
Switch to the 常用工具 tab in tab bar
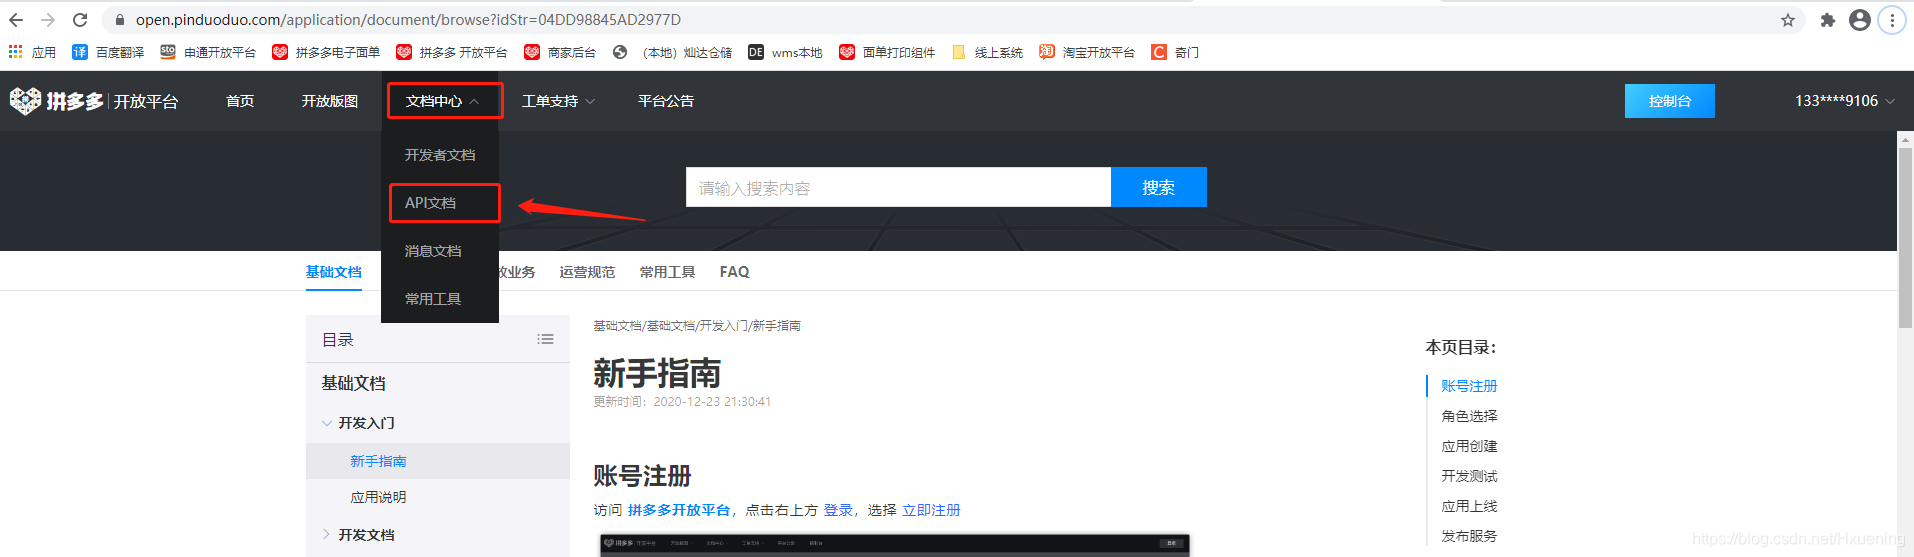(x=667, y=272)
